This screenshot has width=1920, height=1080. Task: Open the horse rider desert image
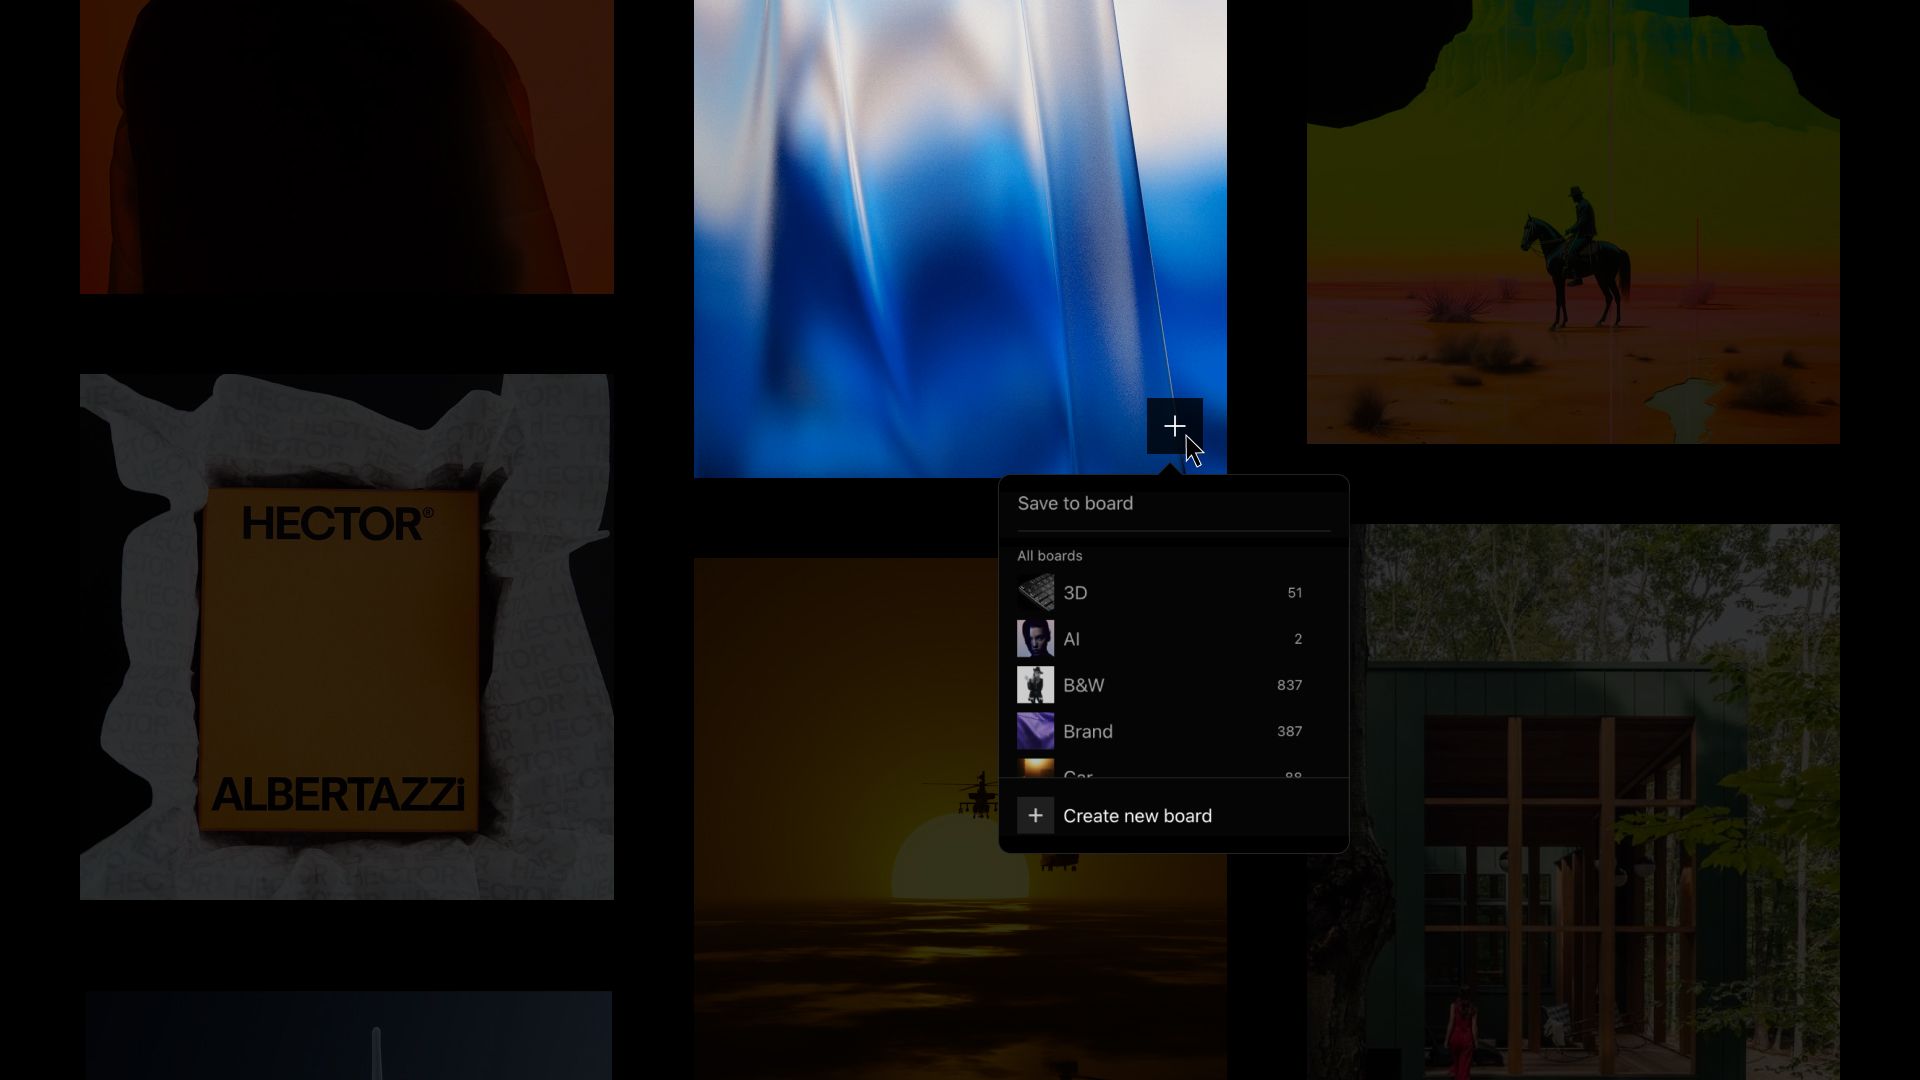[1573, 222]
